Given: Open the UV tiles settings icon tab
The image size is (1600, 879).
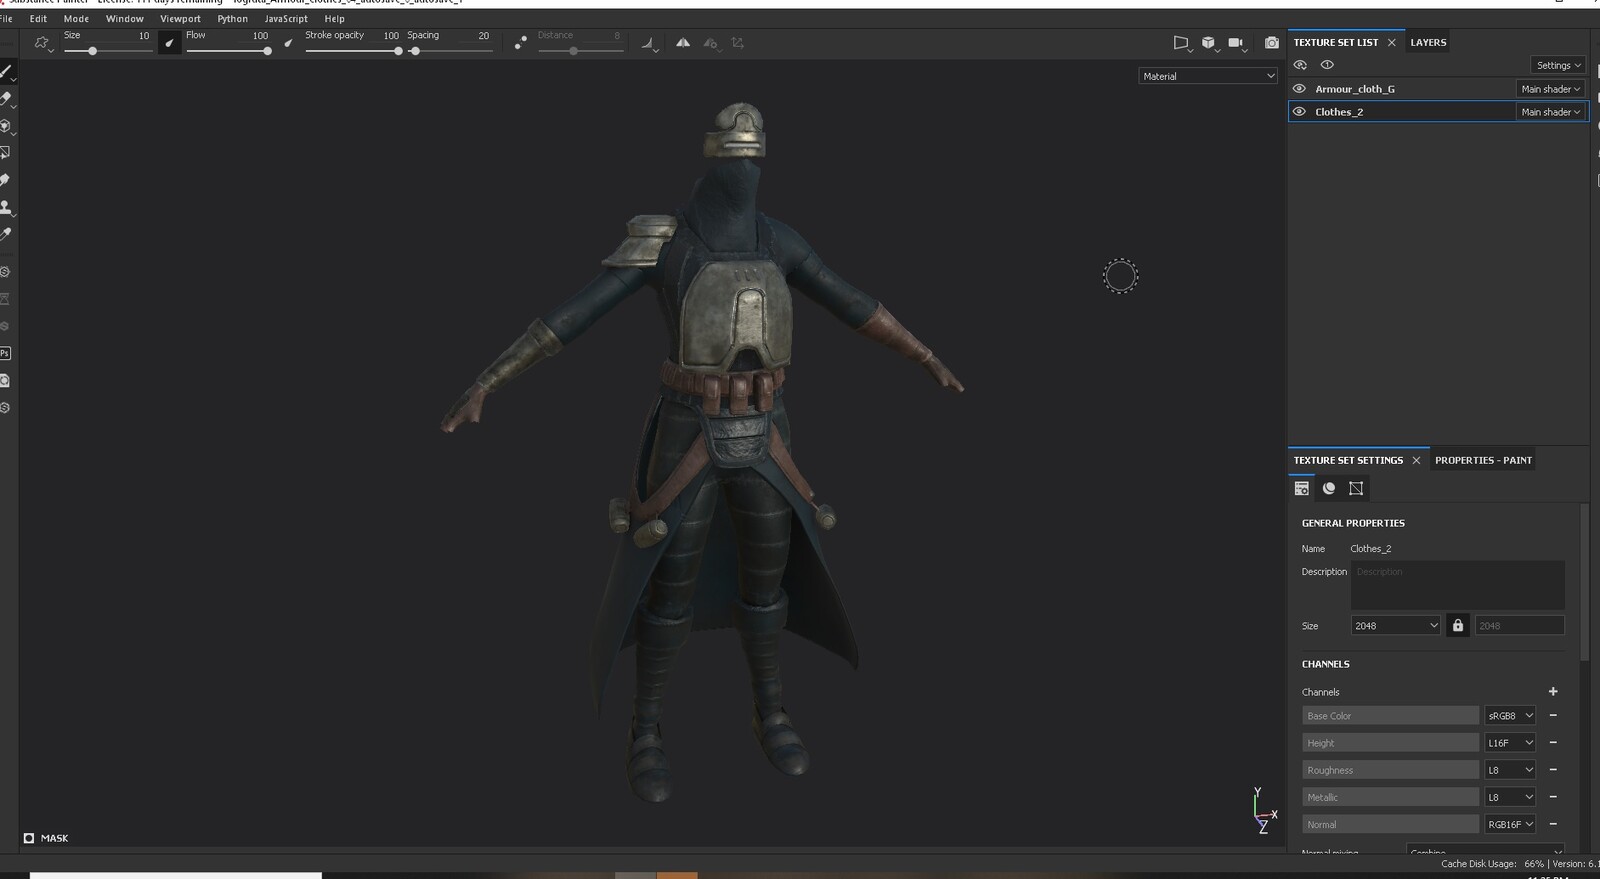Looking at the screenshot, I should click(1356, 488).
